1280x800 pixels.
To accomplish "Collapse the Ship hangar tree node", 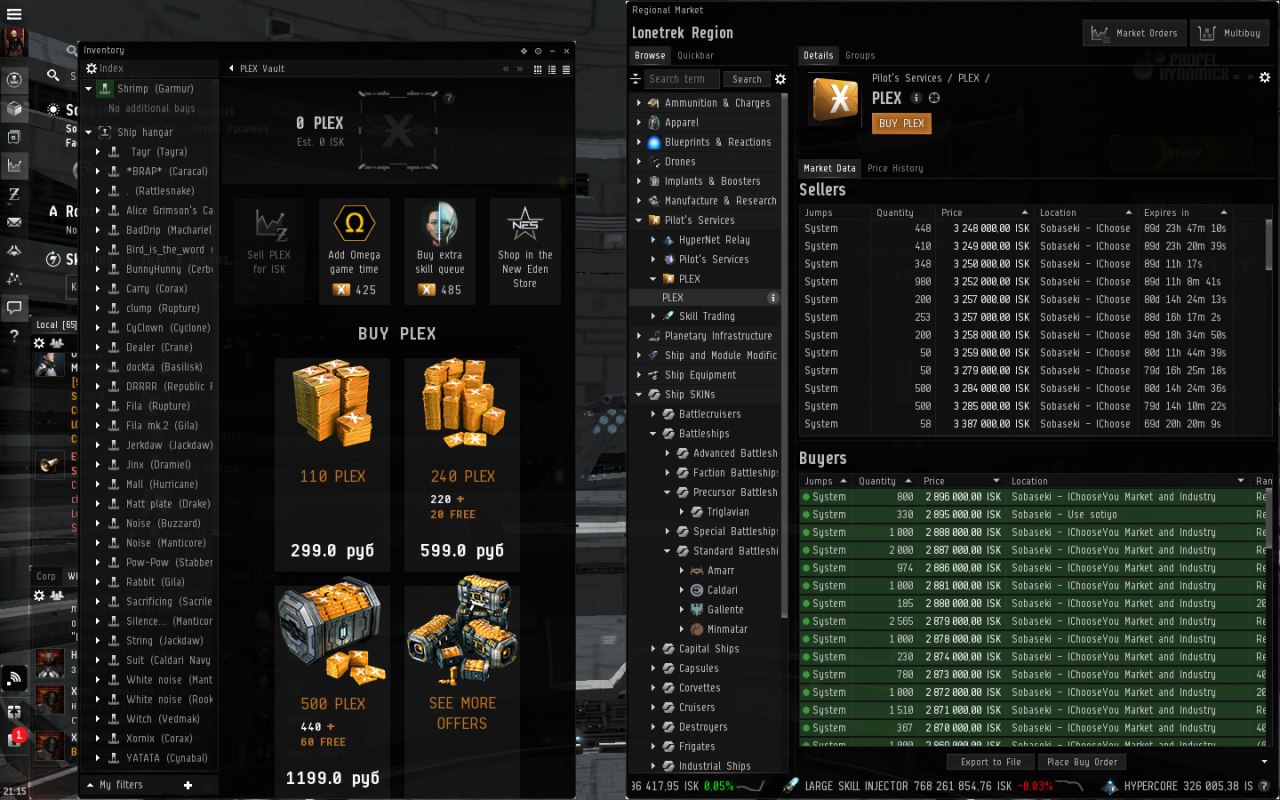I will point(89,132).
